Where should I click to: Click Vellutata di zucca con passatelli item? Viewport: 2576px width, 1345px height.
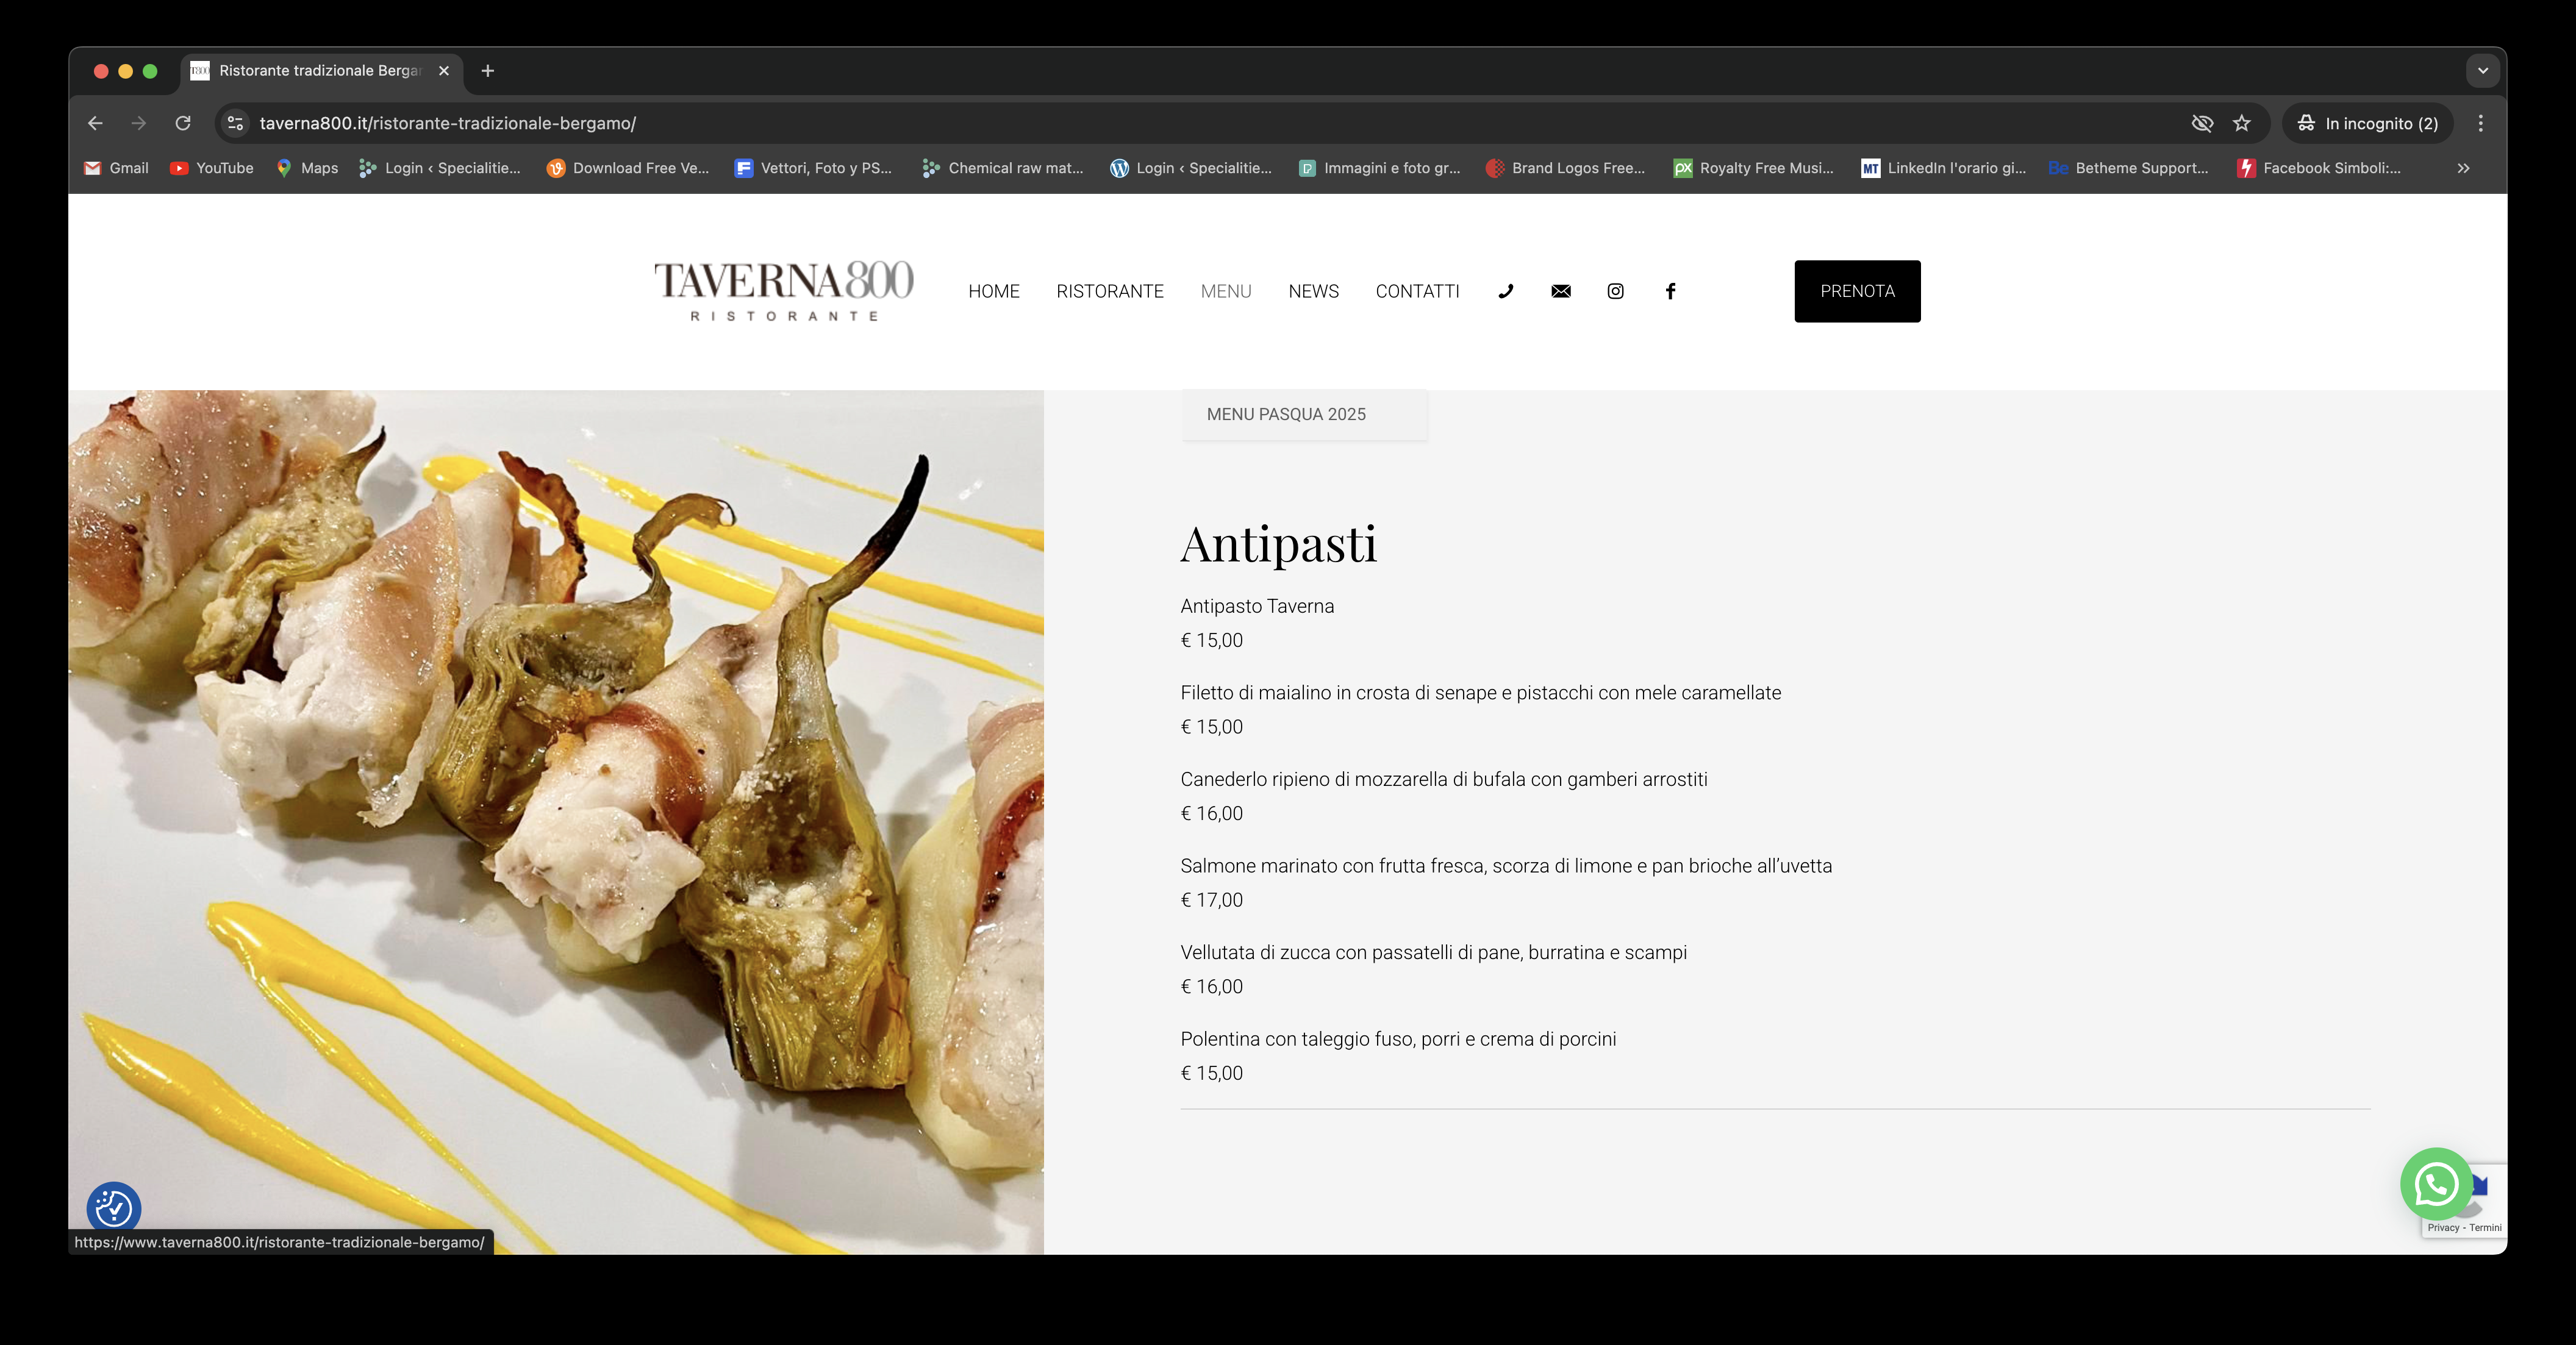pyautogui.click(x=1433, y=953)
